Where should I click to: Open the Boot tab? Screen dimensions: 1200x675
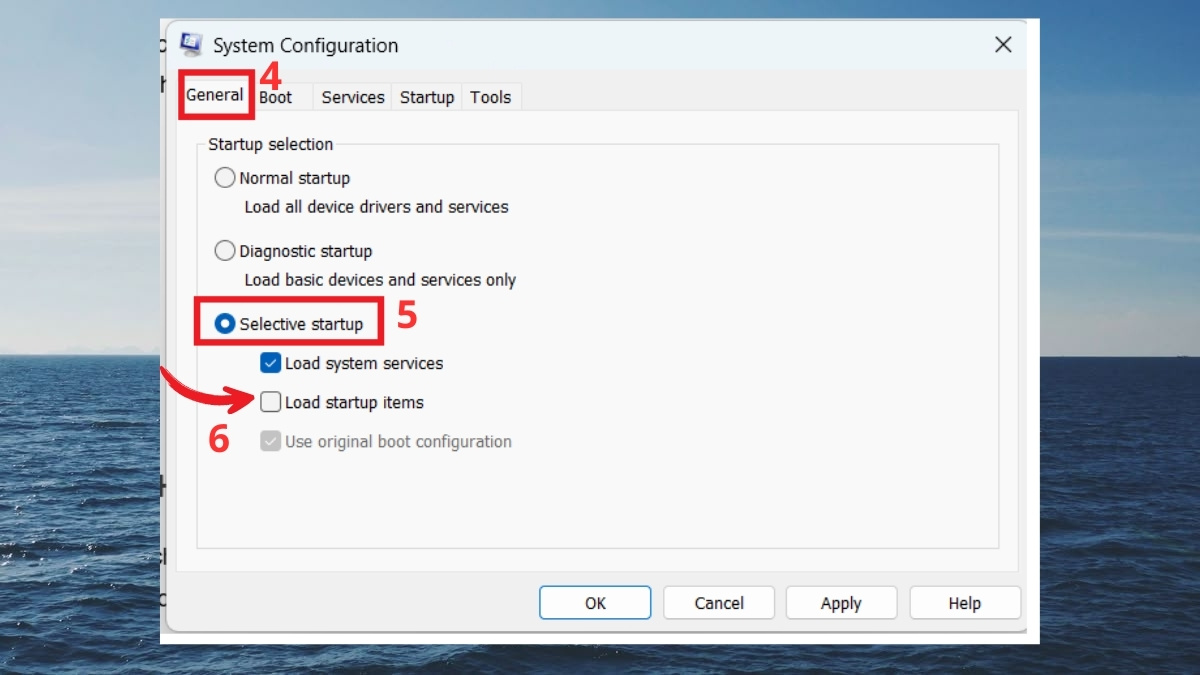276,97
